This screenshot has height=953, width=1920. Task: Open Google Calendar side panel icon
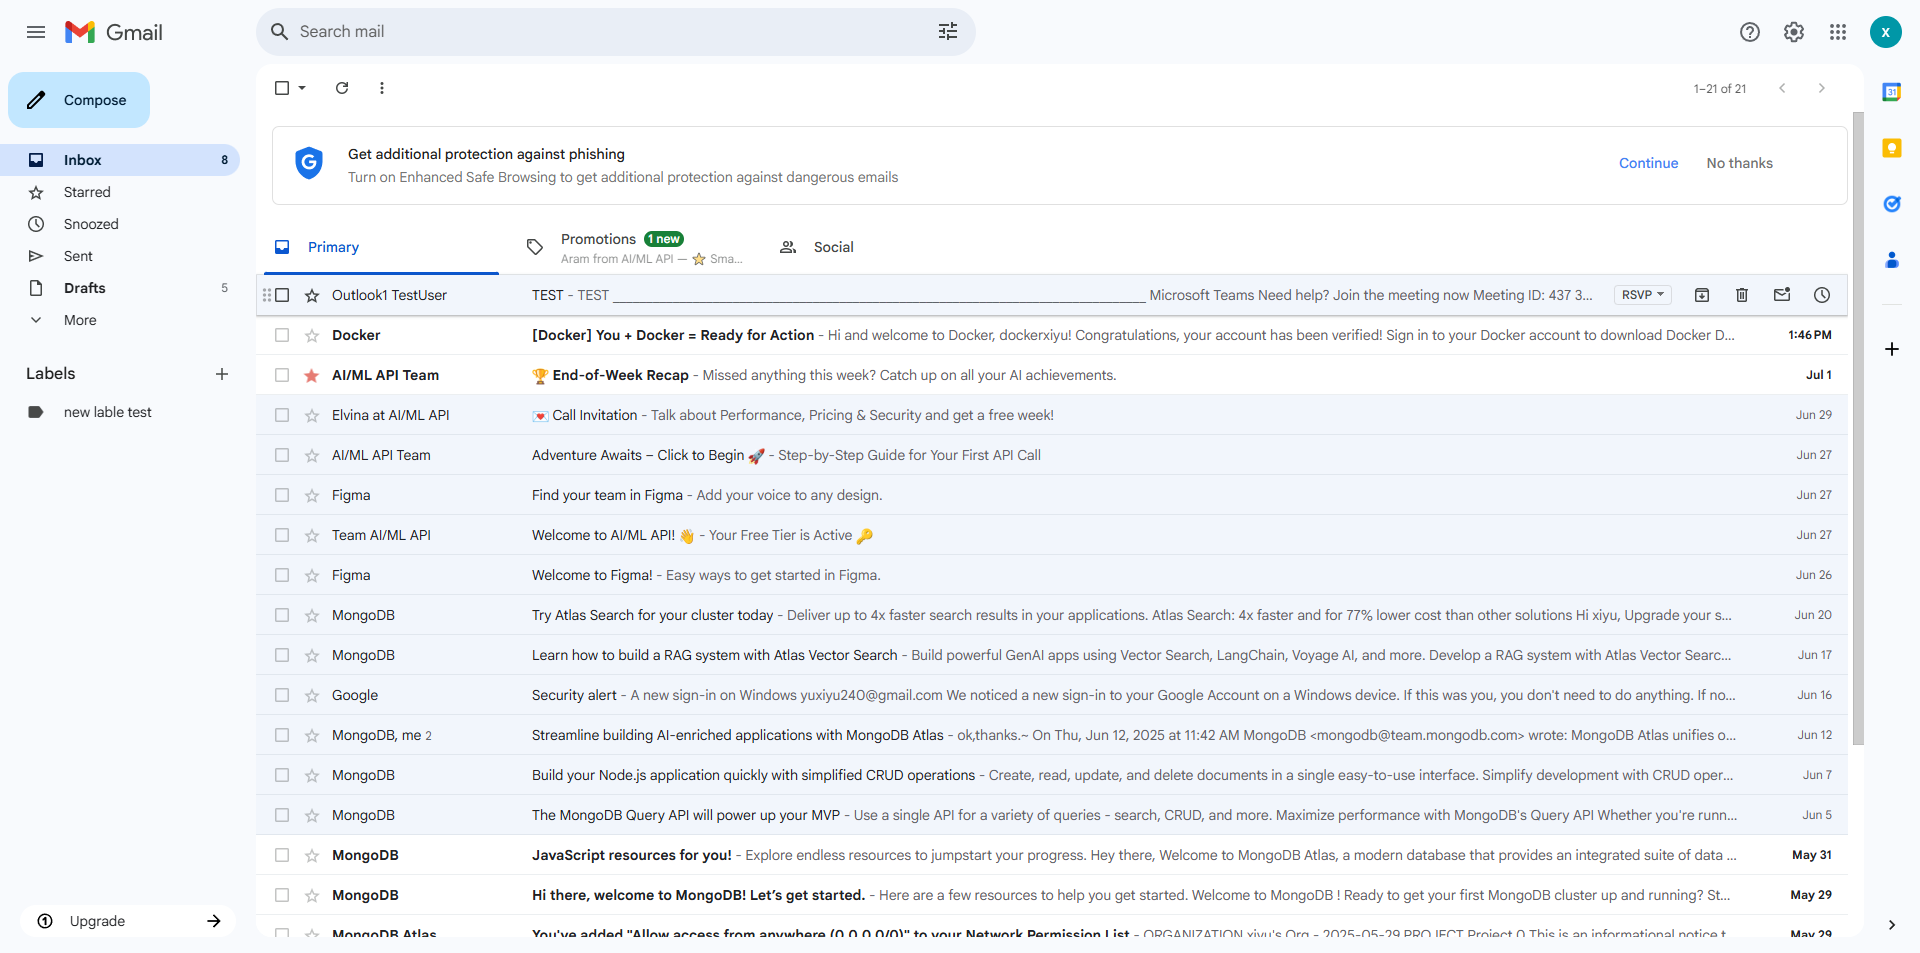tap(1891, 92)
